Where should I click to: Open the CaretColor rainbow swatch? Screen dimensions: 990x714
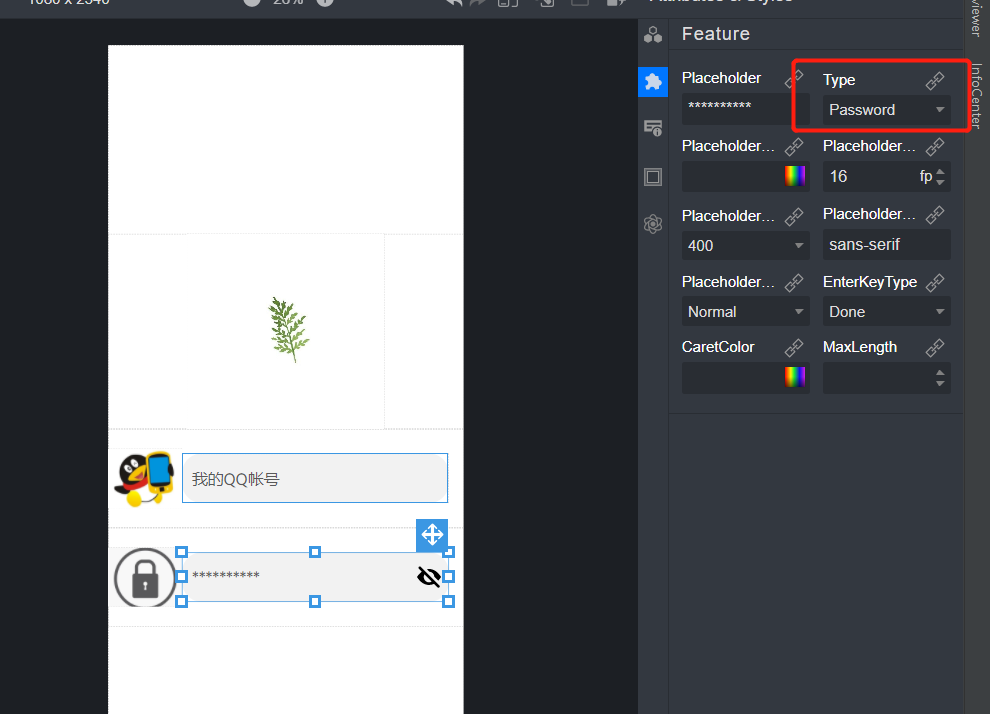click(795, 377)
